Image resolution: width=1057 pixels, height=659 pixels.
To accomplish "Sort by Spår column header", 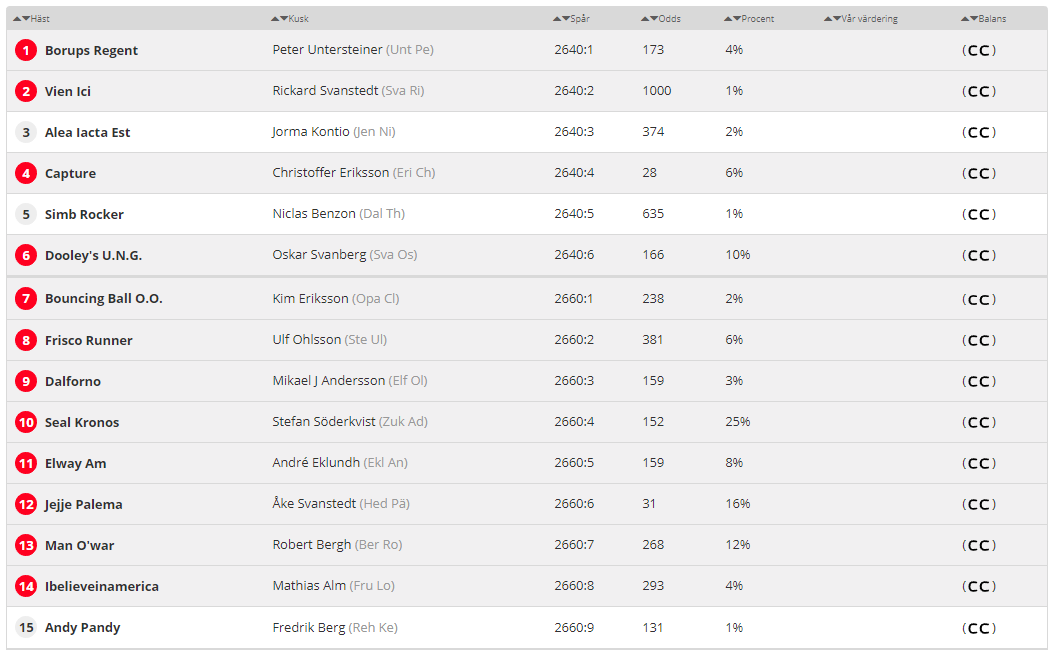I will coord(571,19).
